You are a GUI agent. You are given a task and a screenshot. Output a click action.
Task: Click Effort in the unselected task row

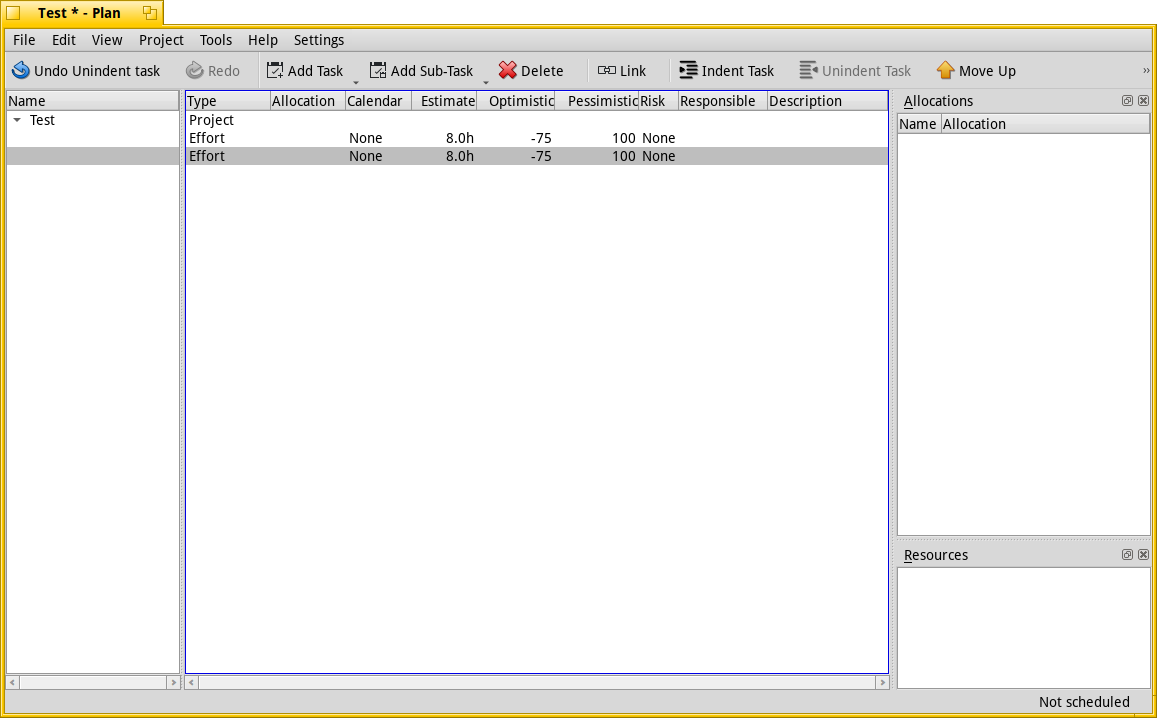207,138
